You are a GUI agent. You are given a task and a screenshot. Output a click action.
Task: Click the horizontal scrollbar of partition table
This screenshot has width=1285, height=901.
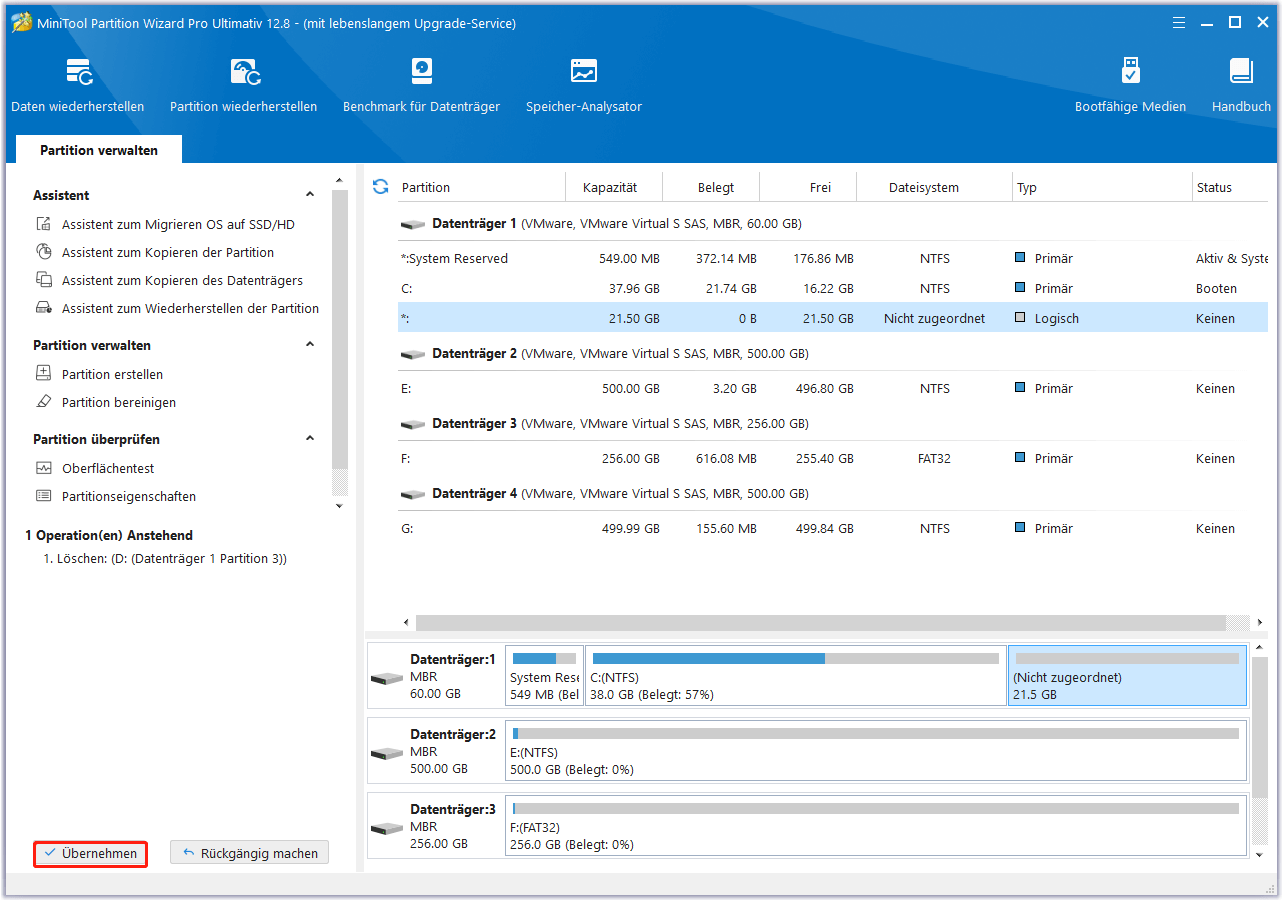(x=820, y=622)
